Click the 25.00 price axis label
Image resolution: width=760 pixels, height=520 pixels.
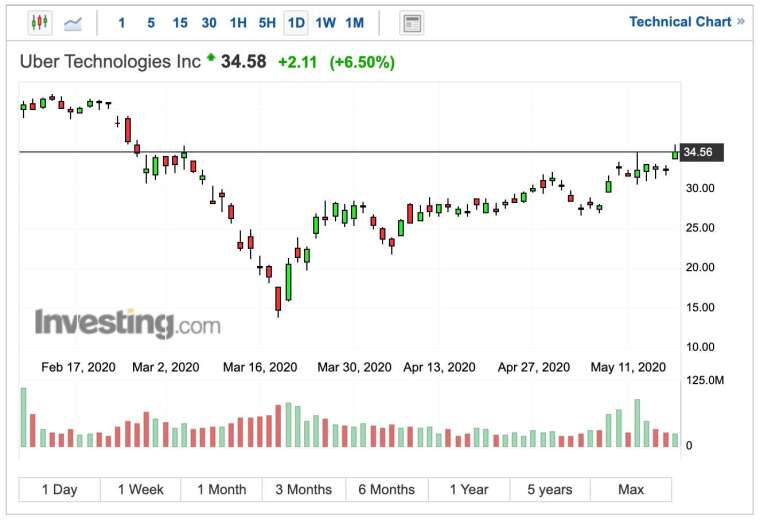[700, 228]
